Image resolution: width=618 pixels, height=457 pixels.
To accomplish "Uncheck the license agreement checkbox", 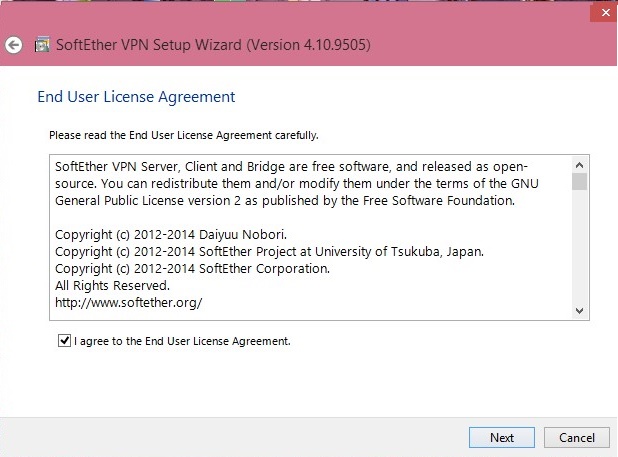I will (64, 340).
